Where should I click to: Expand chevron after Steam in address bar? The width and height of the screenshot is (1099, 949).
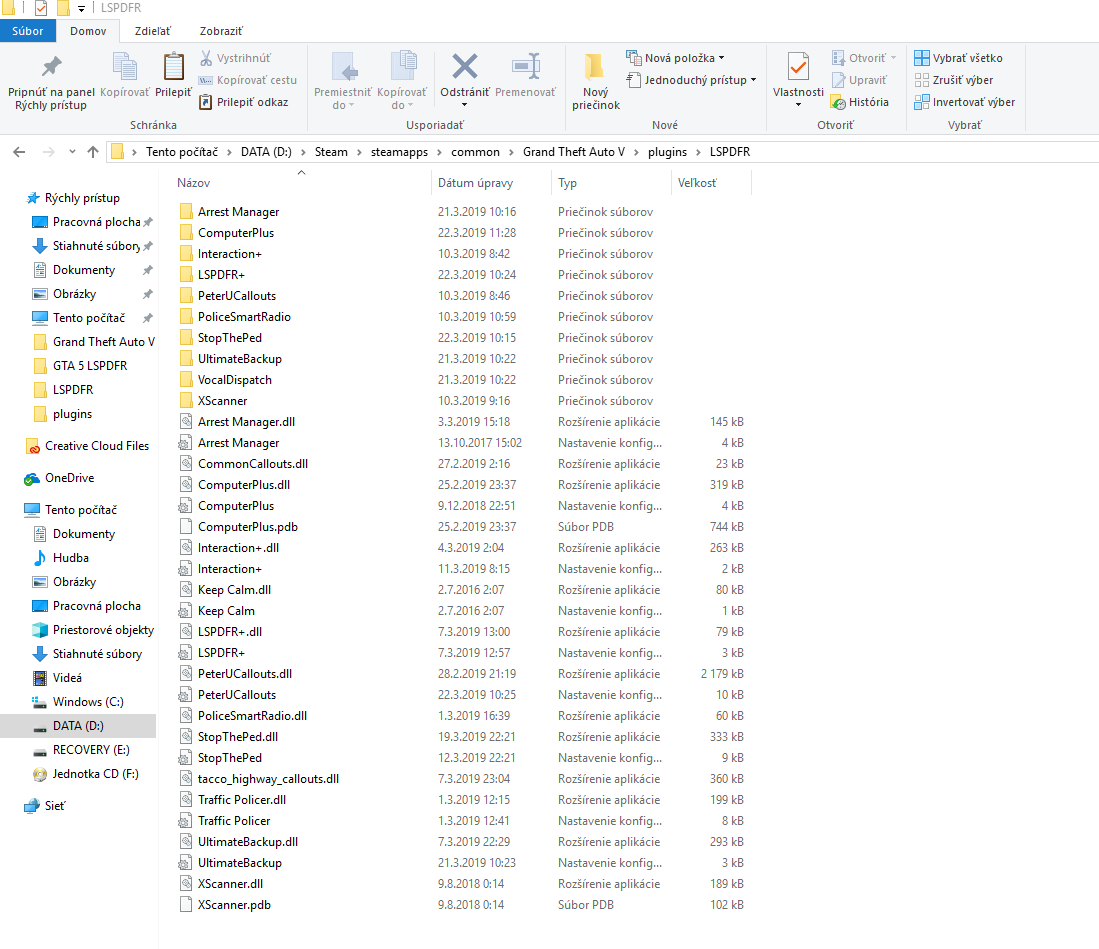point(359,152)
